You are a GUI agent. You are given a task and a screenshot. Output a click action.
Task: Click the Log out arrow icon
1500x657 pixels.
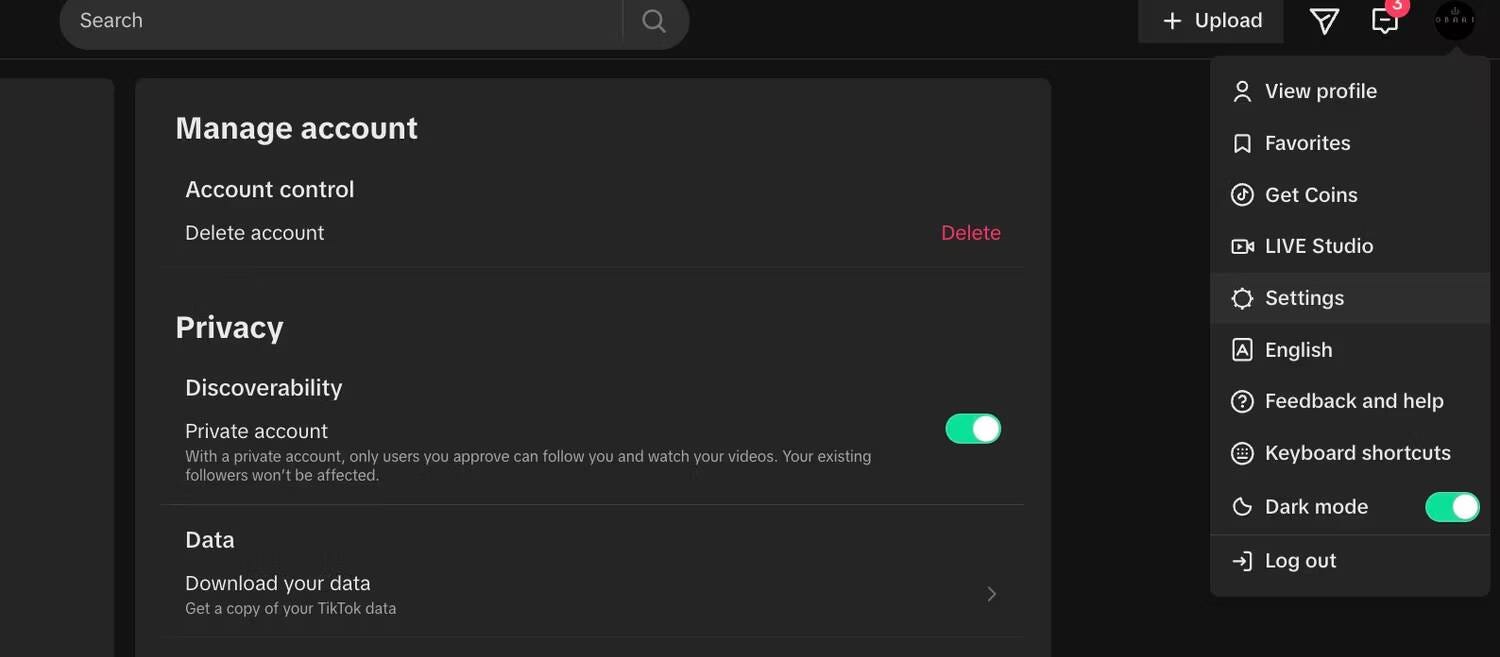pyautogui.click(x=1241, y=559)
